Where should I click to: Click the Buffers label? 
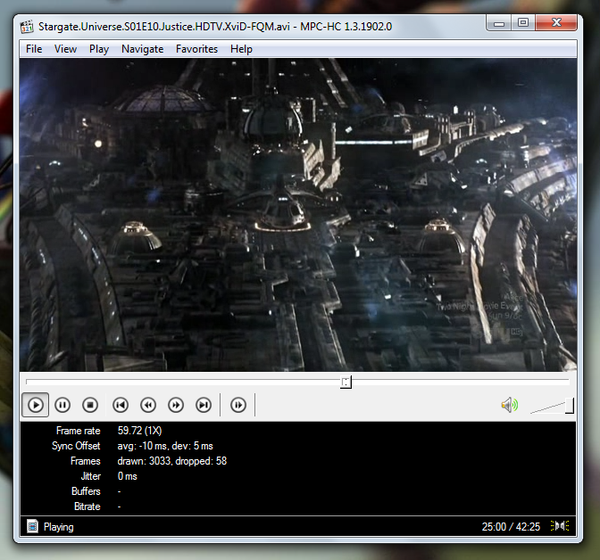click(x=86, y=491)
